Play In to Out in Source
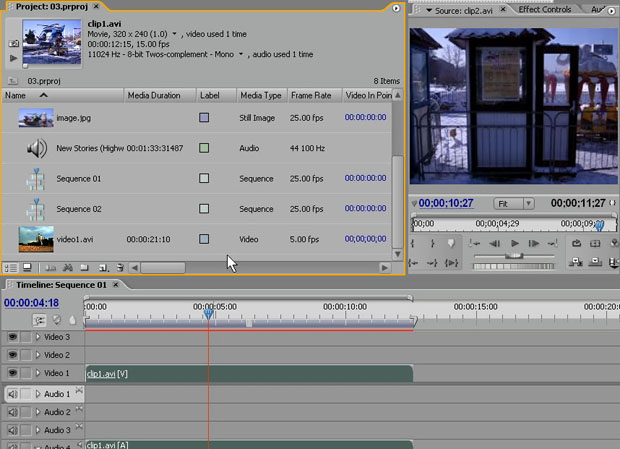The image size is (620, 449). pyautogui.click(x=451, y=262)
